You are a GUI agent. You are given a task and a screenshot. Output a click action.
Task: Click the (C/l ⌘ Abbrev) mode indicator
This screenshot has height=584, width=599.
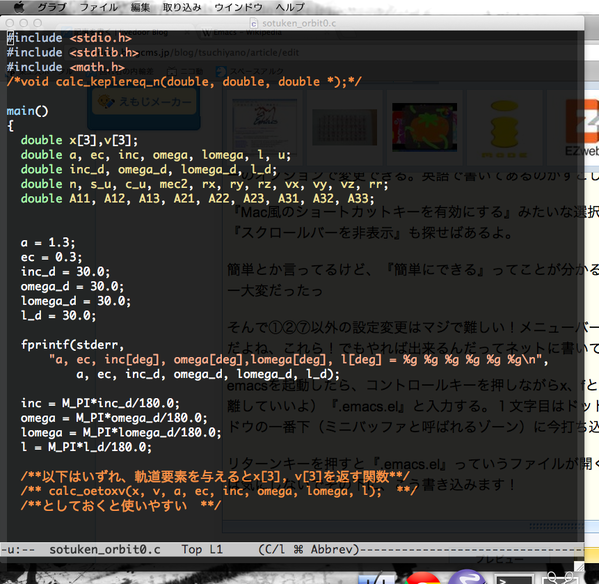pyautogui.click(x=309, y=549)
